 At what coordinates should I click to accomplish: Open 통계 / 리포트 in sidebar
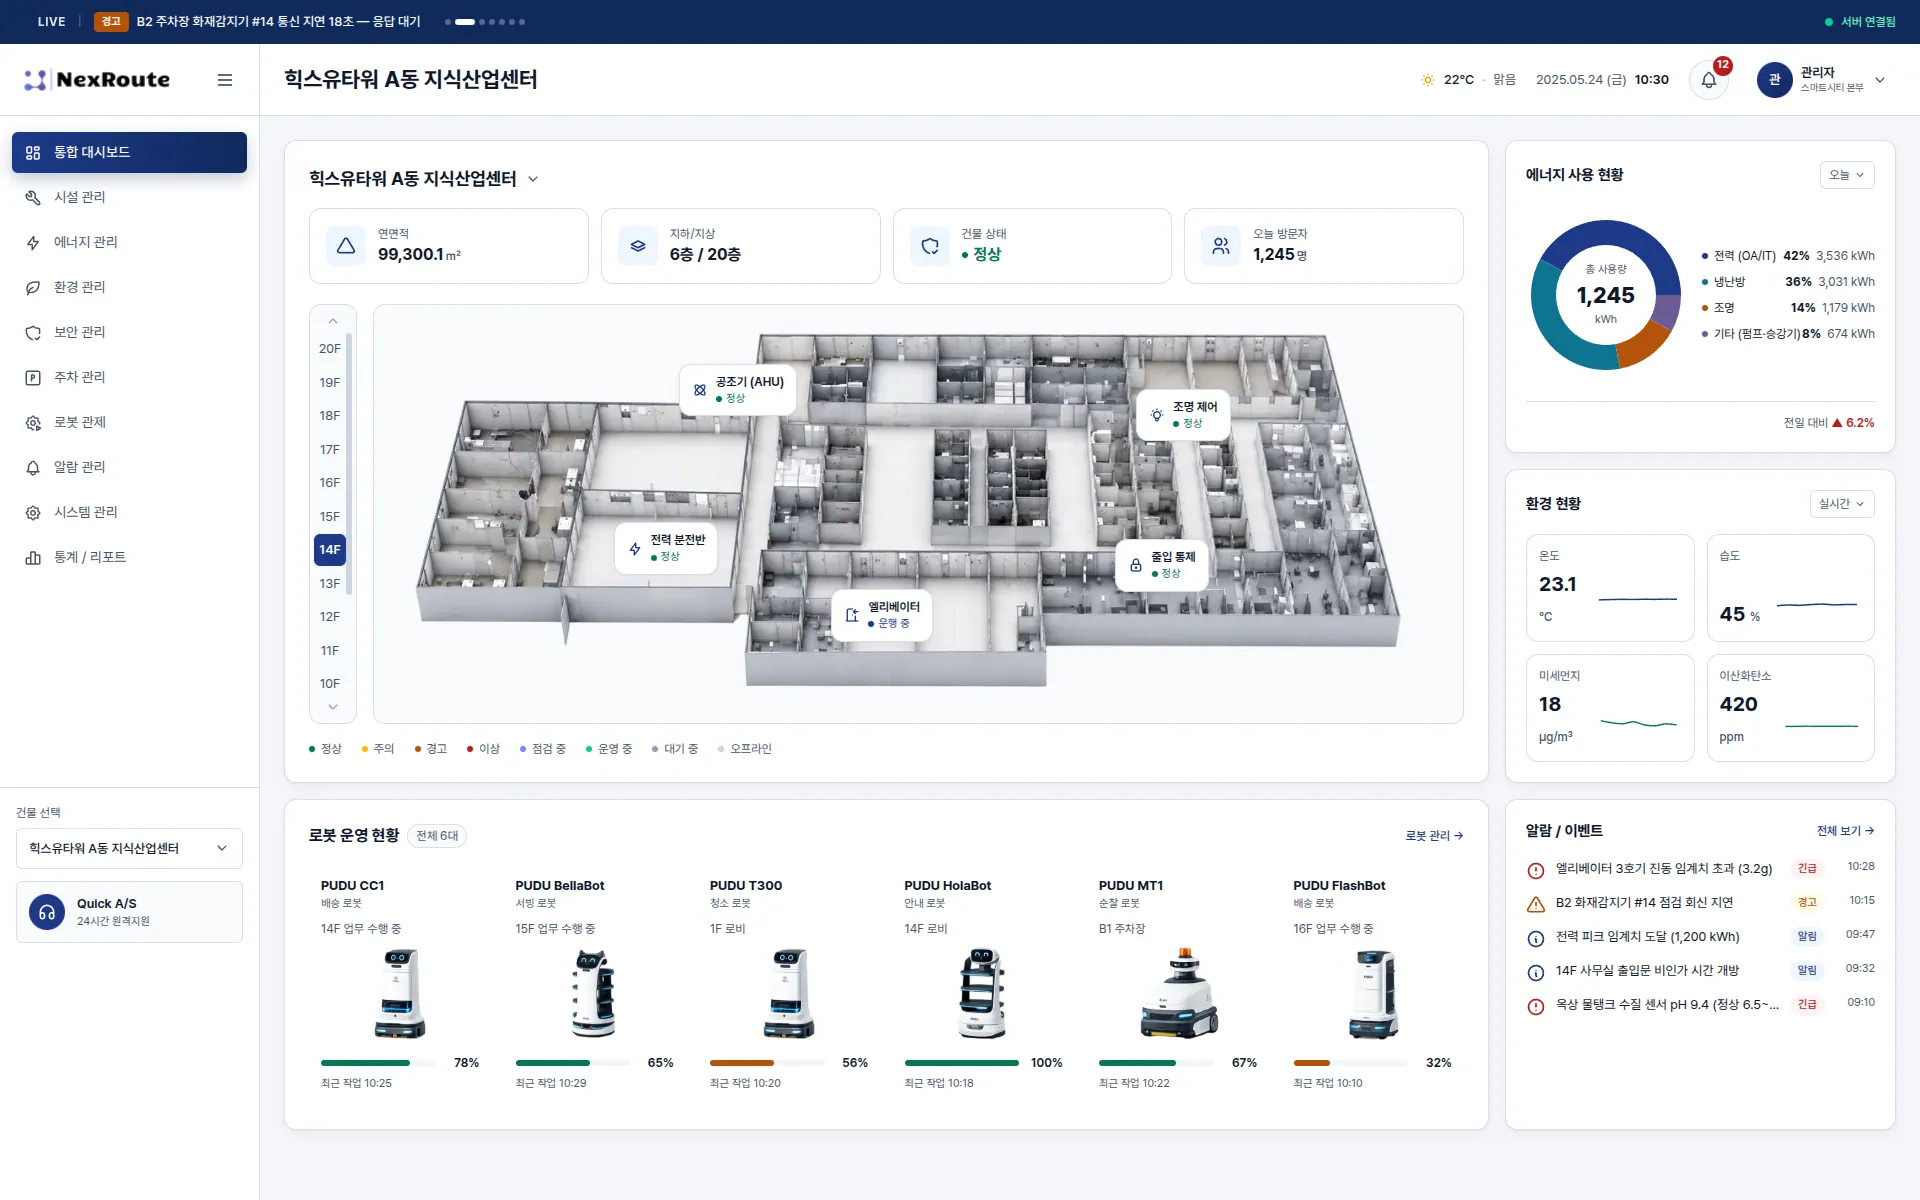click(x=129, y=557)
